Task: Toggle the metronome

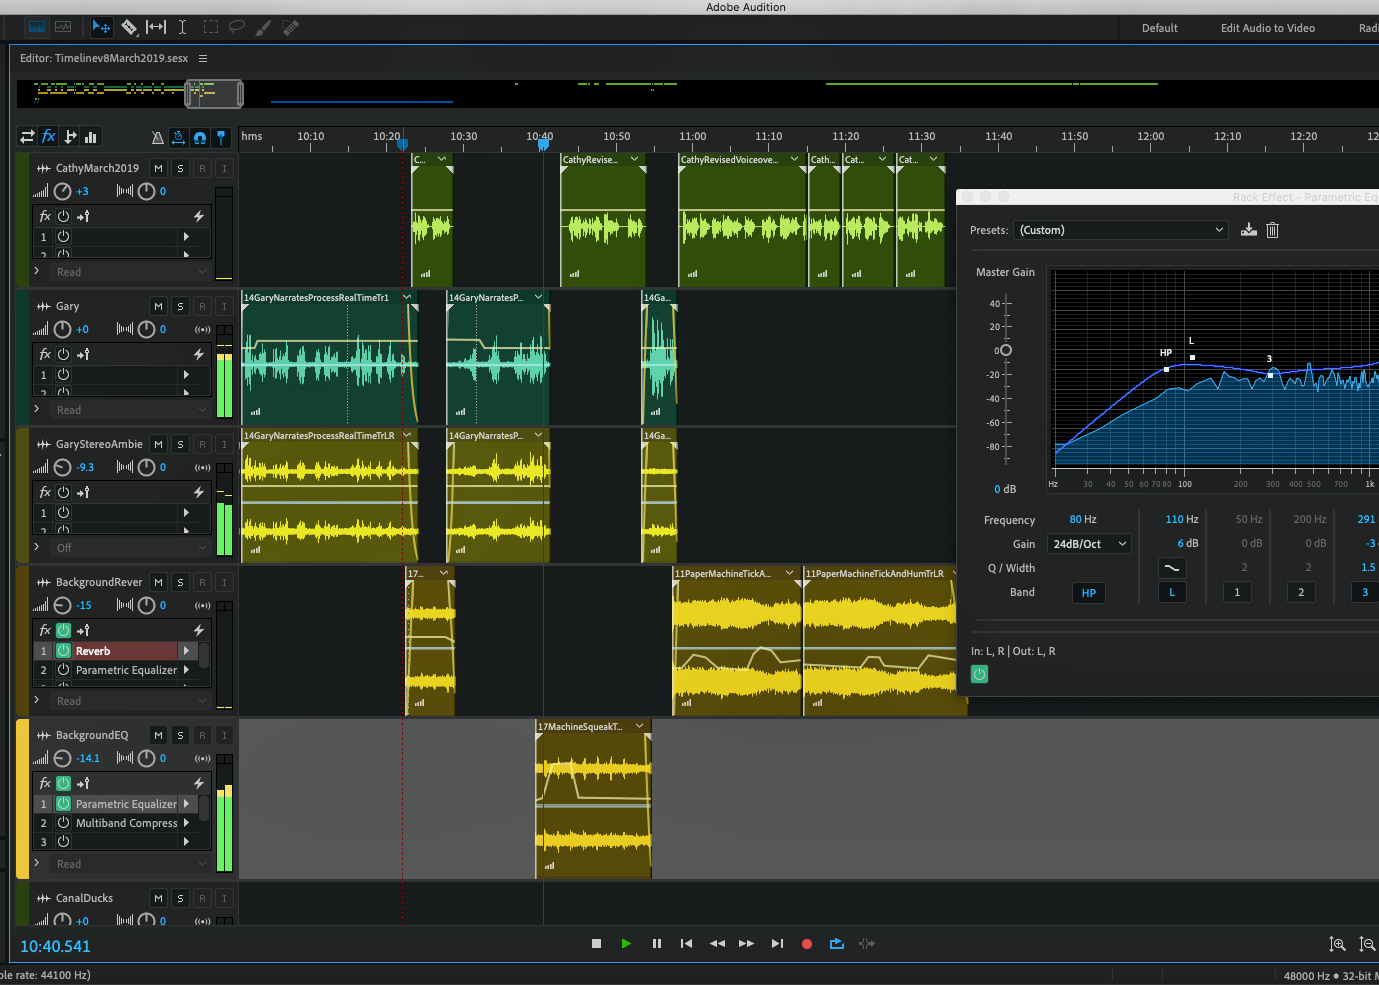Action: pyautogui.click(x=157, y=137)
